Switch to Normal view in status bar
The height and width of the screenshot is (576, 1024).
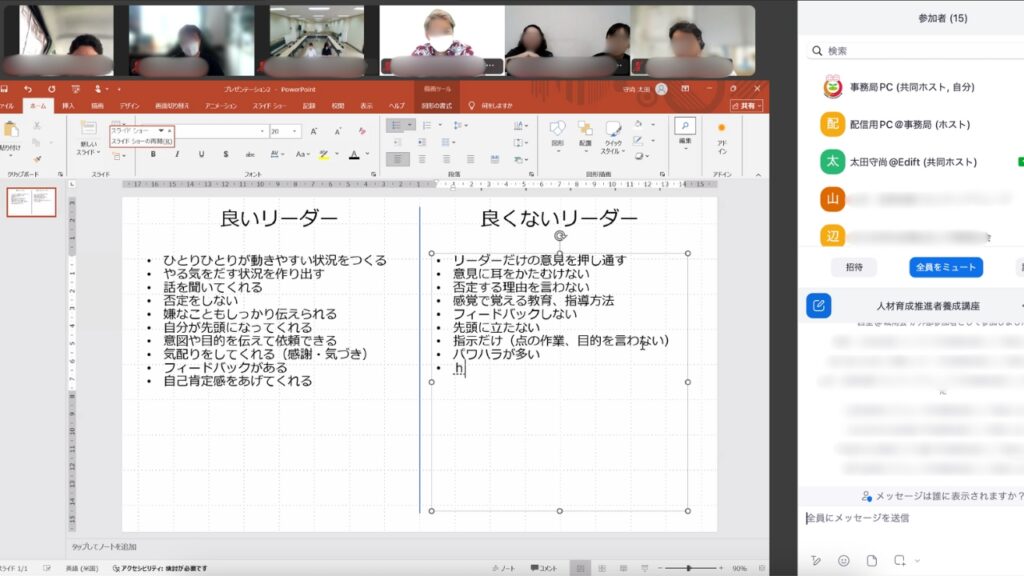click(580, 568)
